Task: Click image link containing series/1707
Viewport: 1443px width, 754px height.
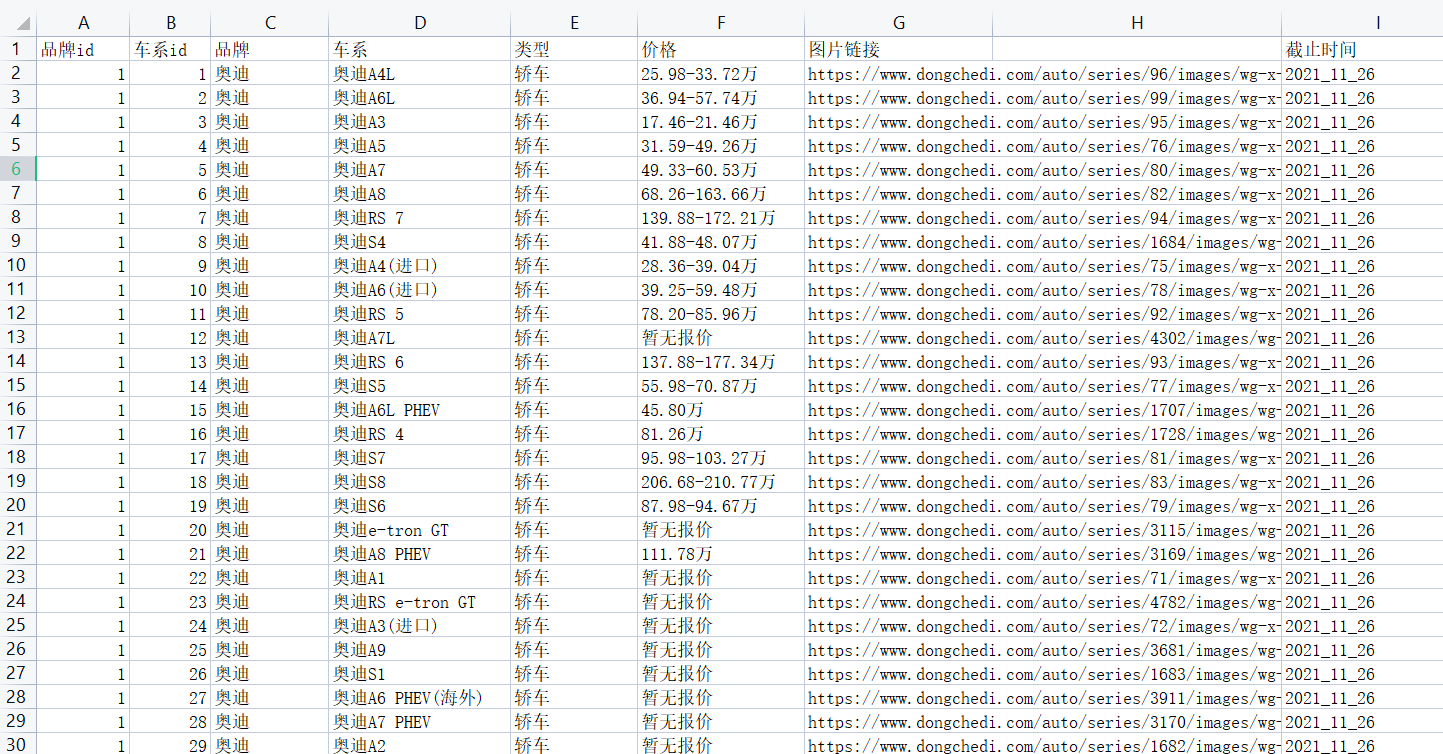Action: 1043,409
